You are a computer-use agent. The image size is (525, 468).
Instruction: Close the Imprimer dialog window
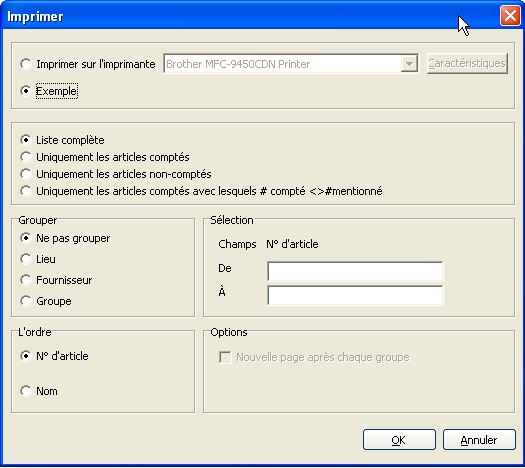[x=510, y=15]
